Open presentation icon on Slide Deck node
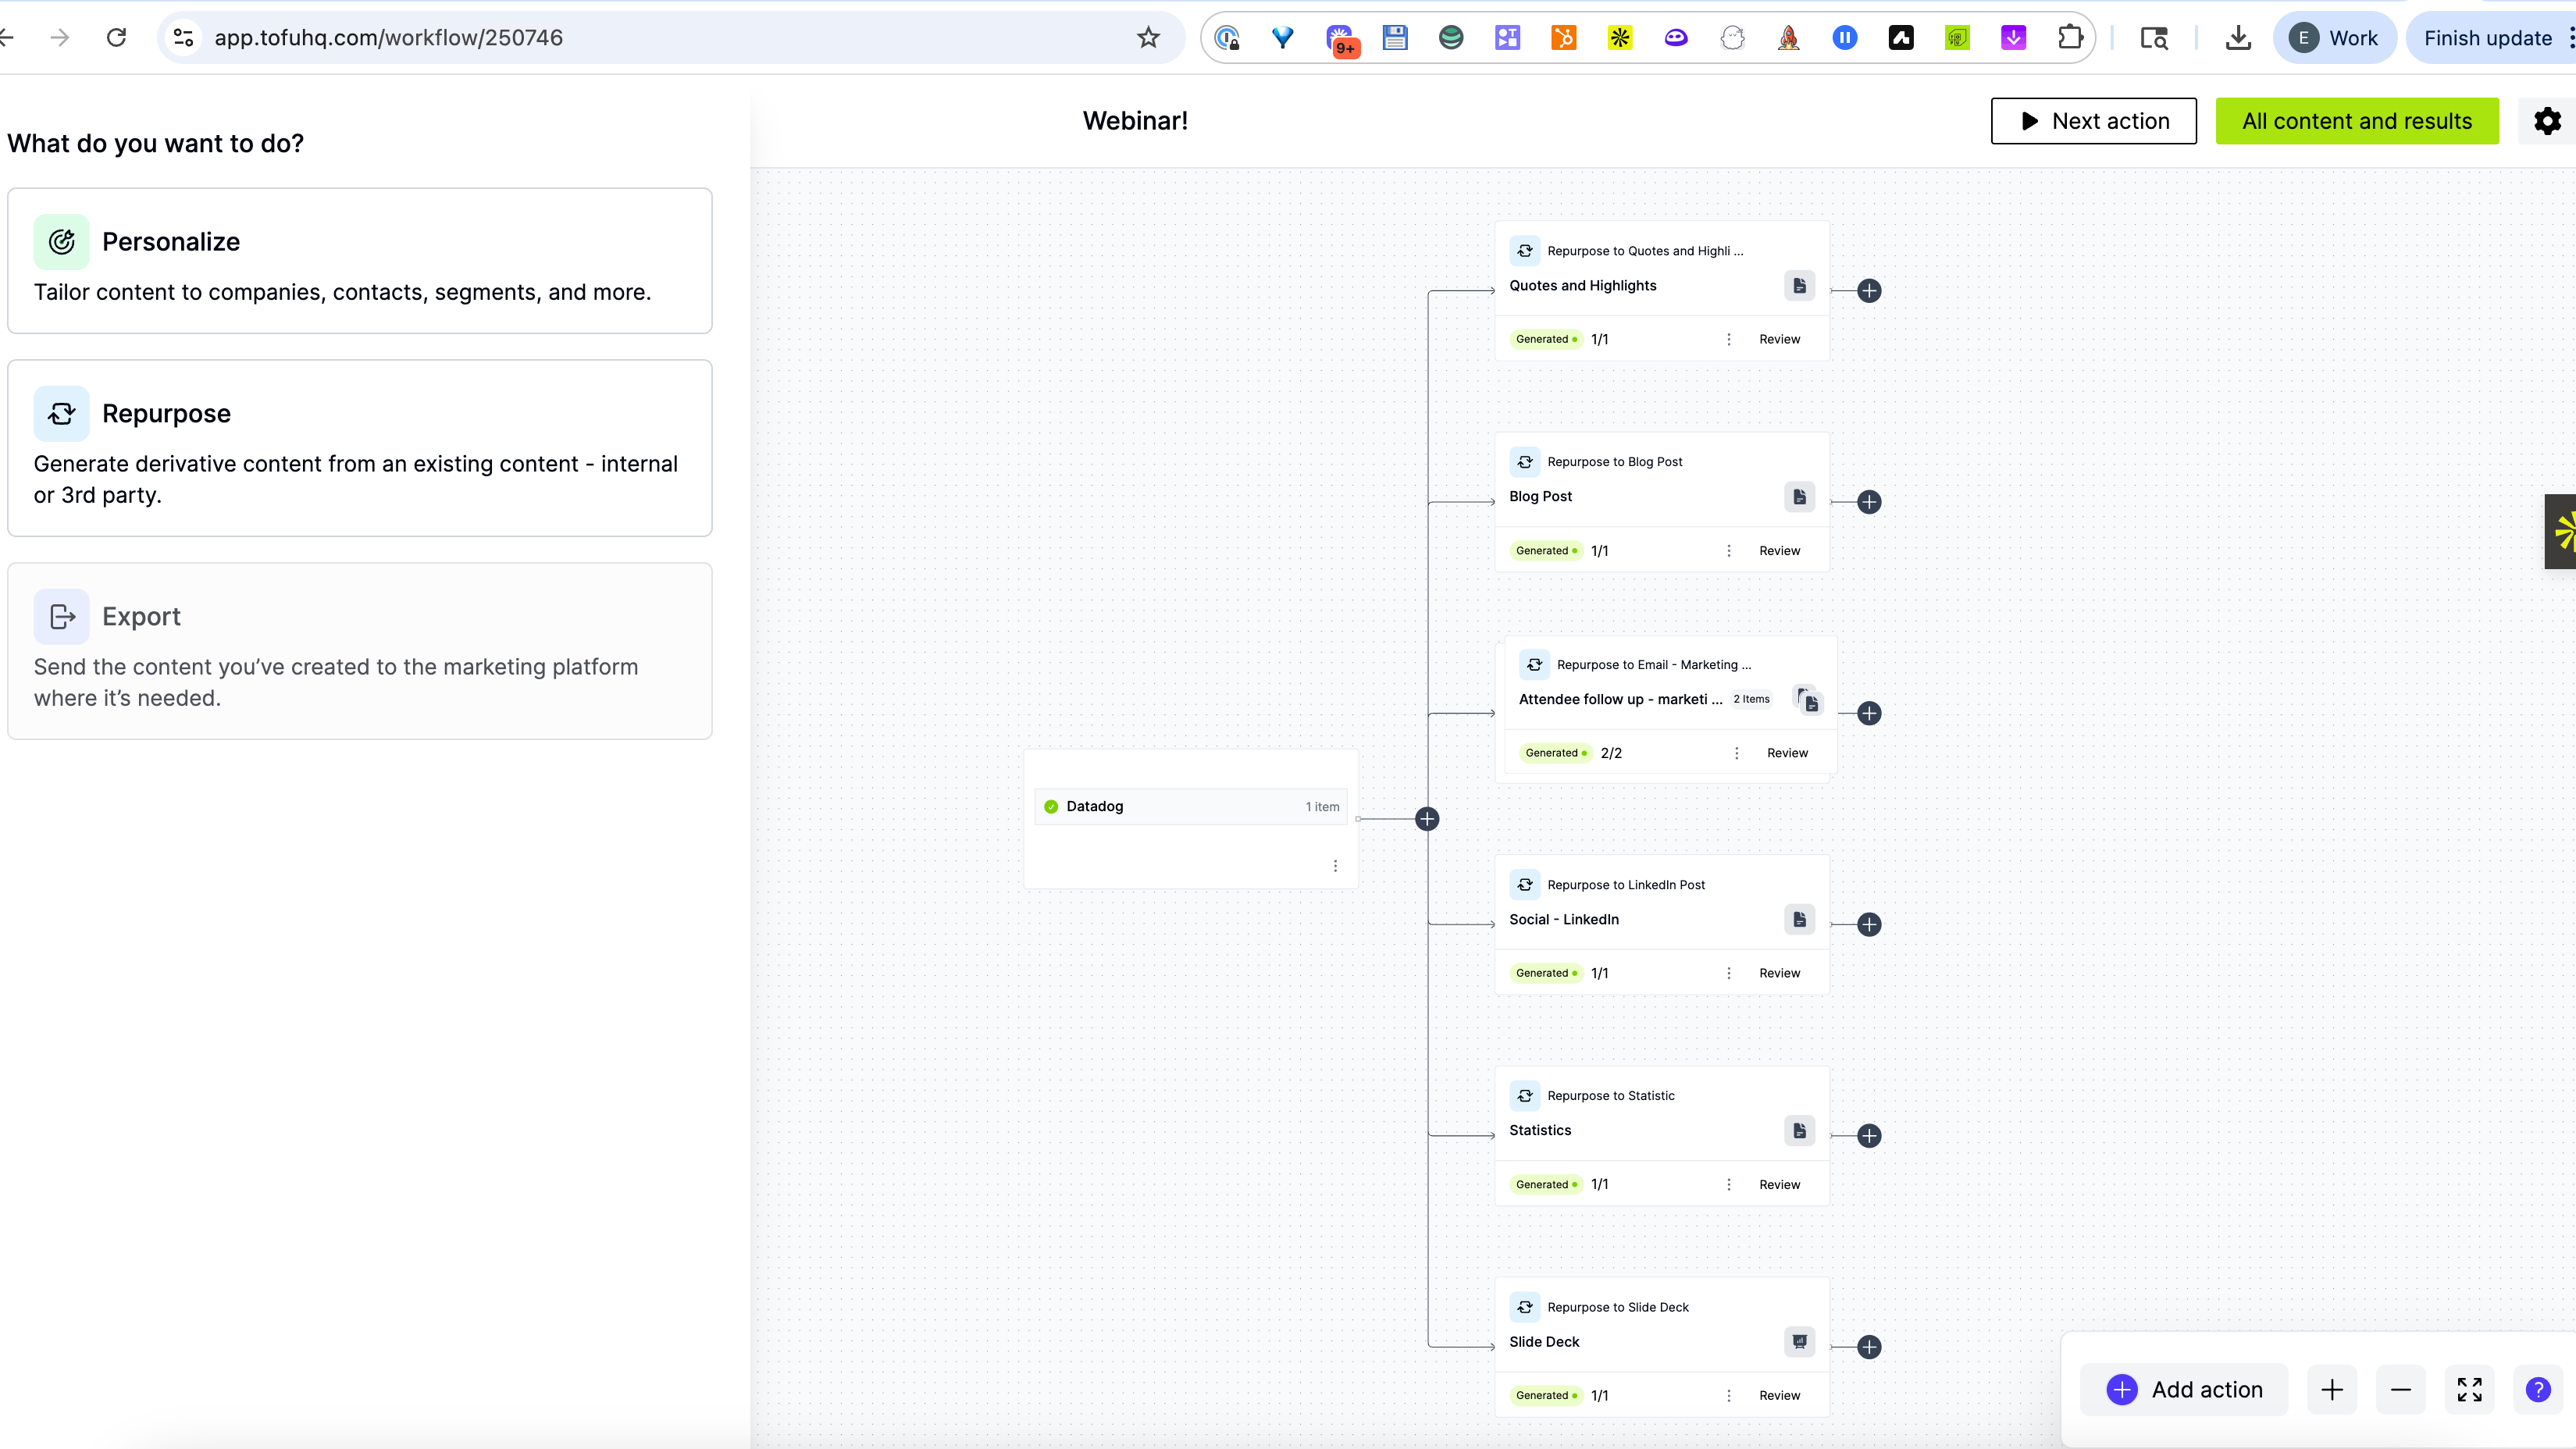The height and width of the screenshot is (1449, 2576). pos(1799,1342)
